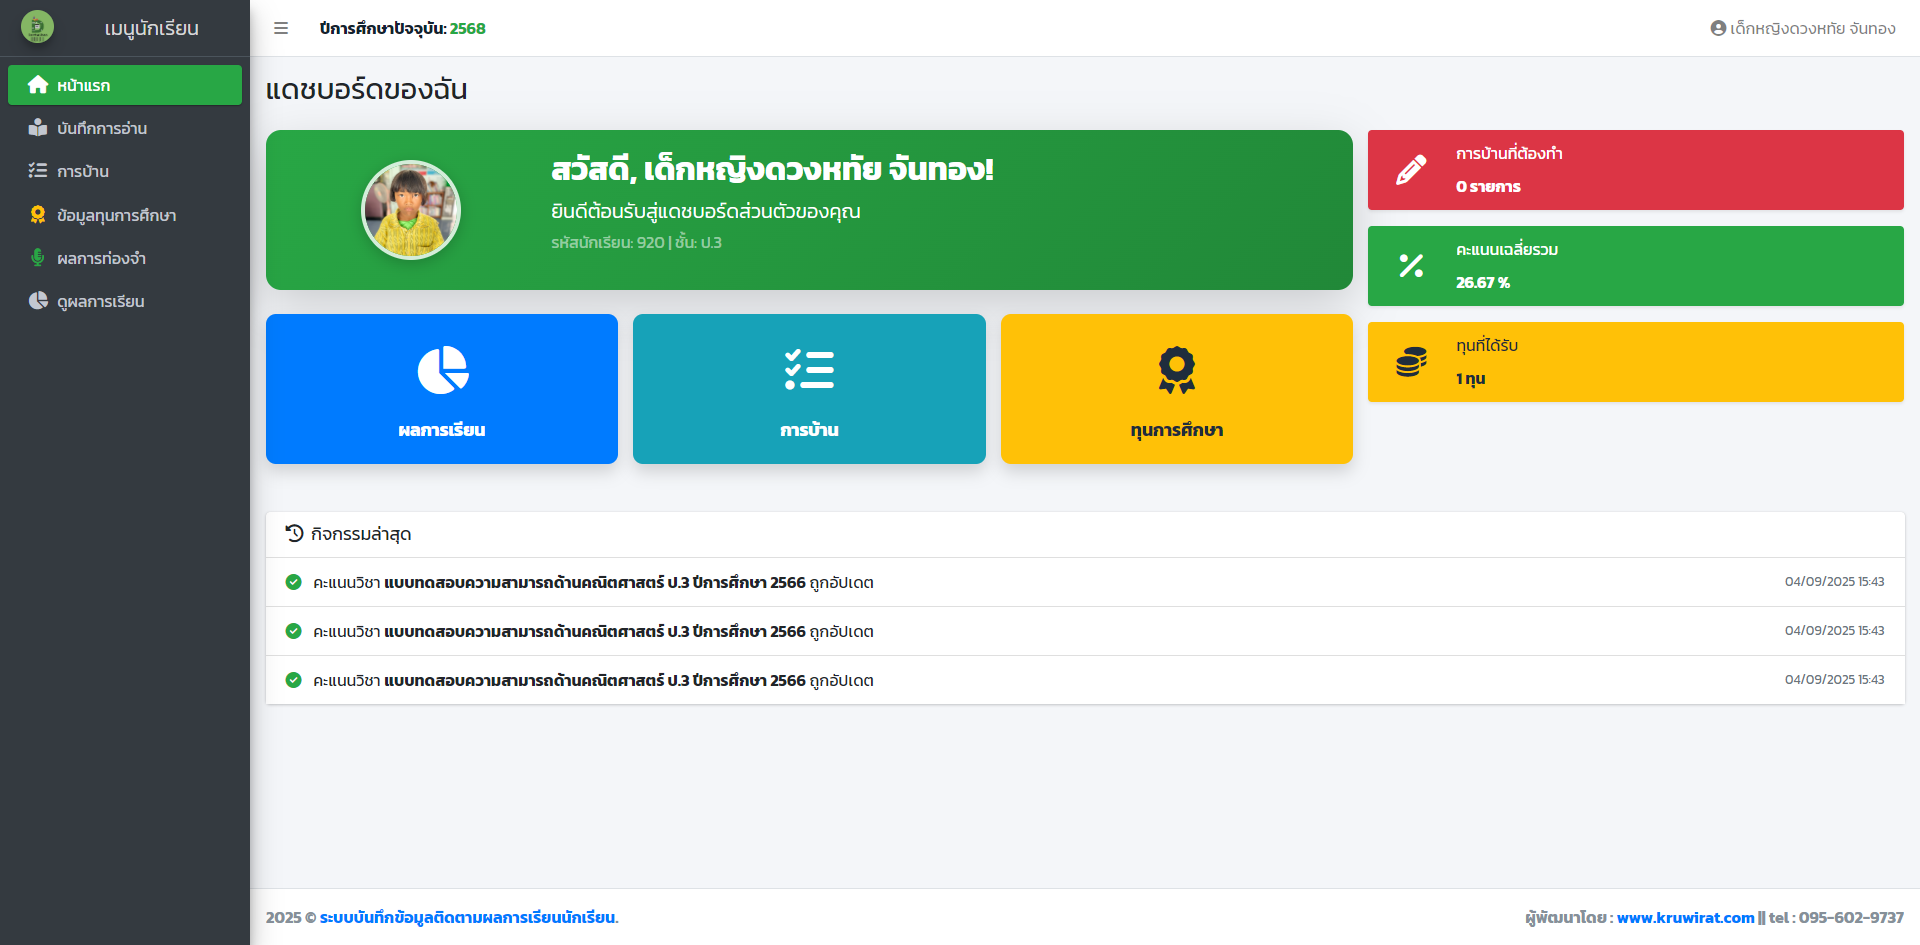
Task: Click the student's profile photo in the welcome banner
Action: pyautogui.click(x=411, y=210)
